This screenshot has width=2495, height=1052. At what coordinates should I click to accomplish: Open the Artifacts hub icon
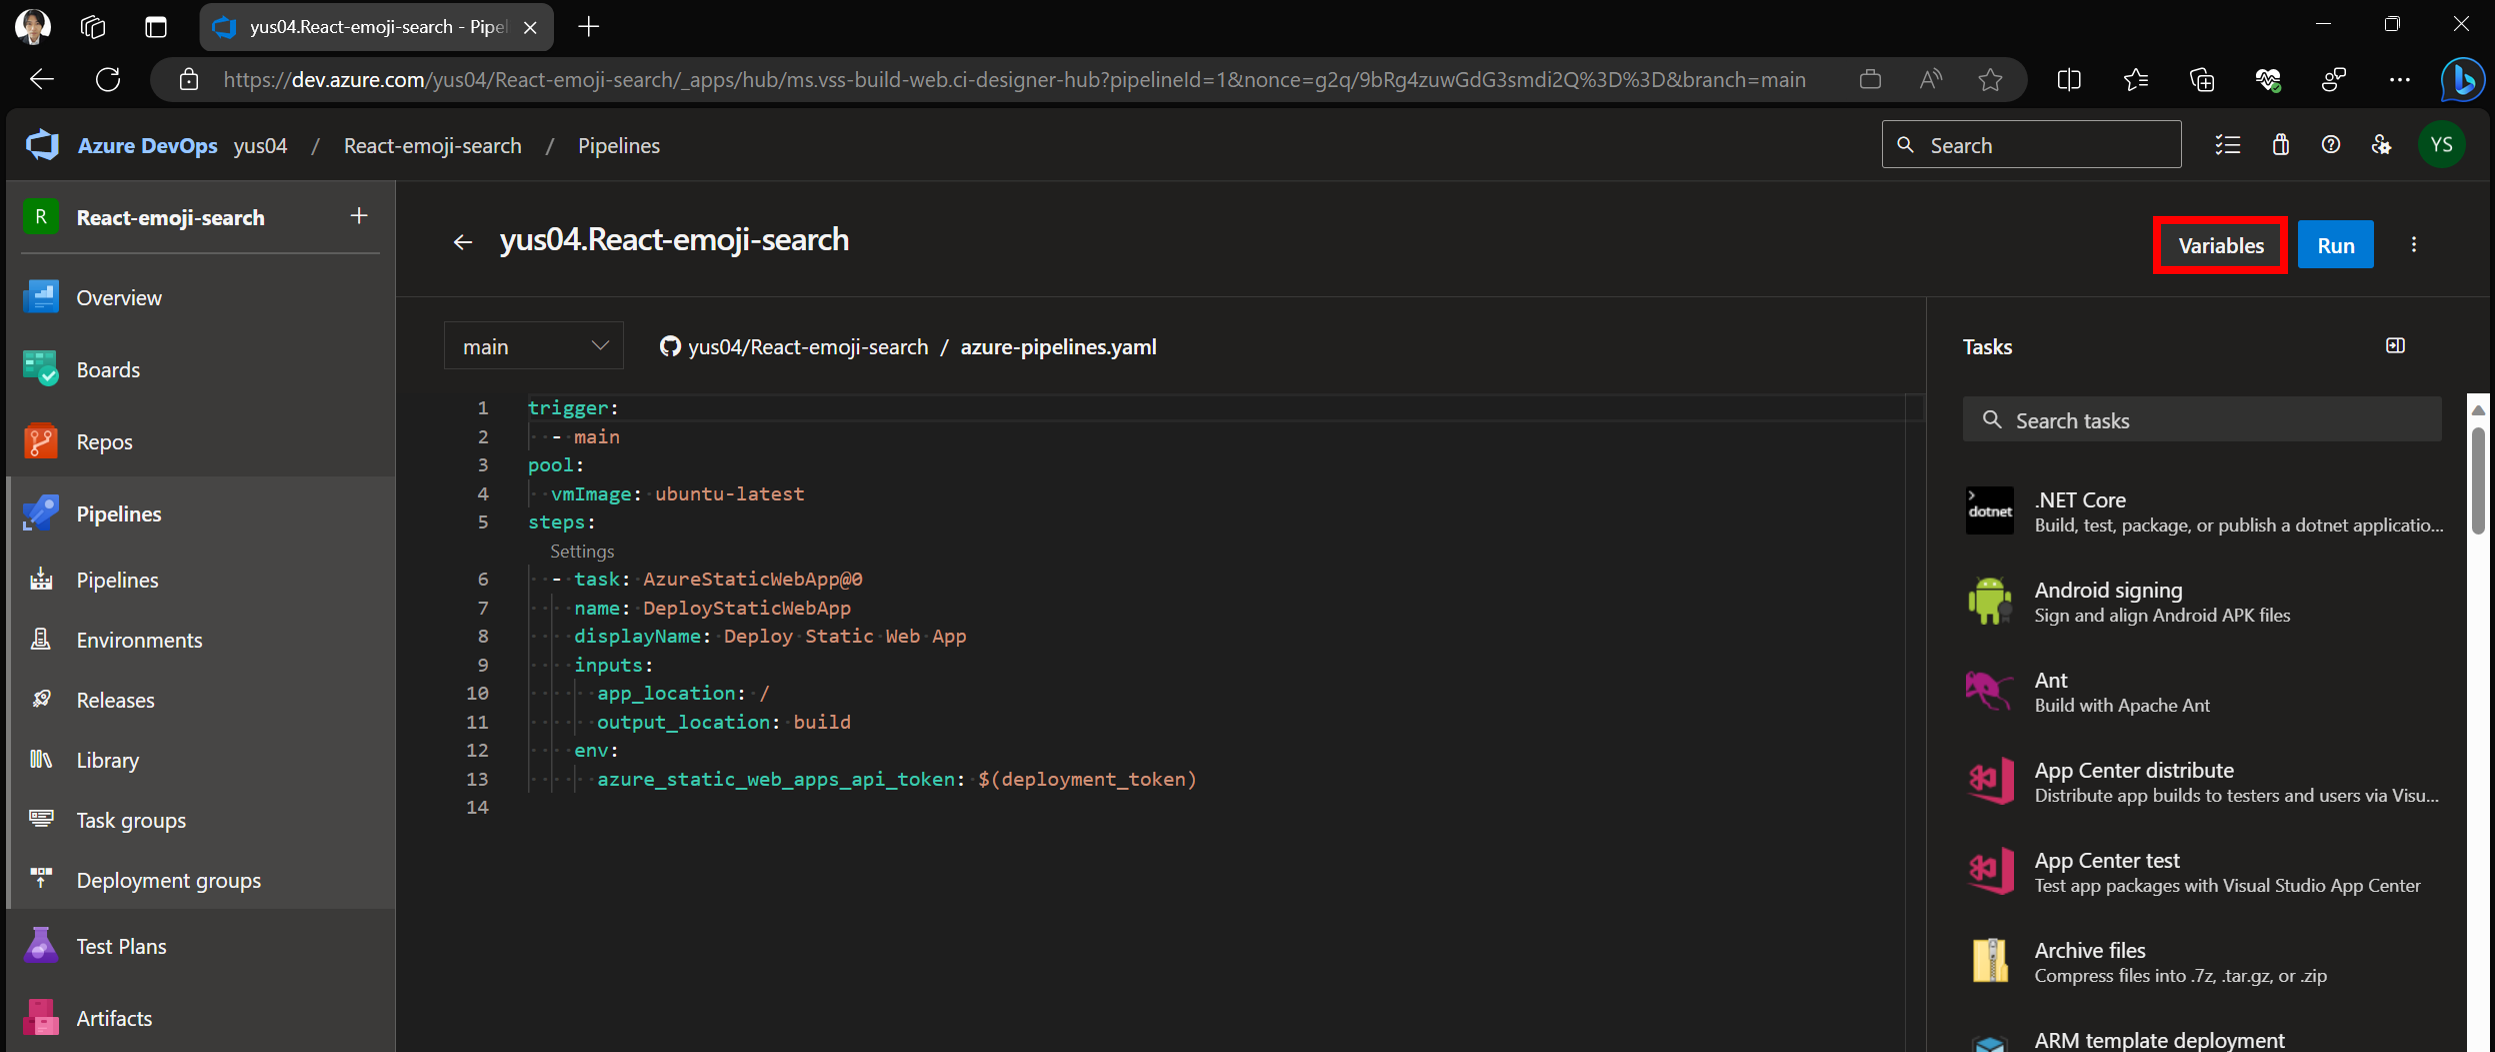pyautogui.click(x=41, y=1017)
